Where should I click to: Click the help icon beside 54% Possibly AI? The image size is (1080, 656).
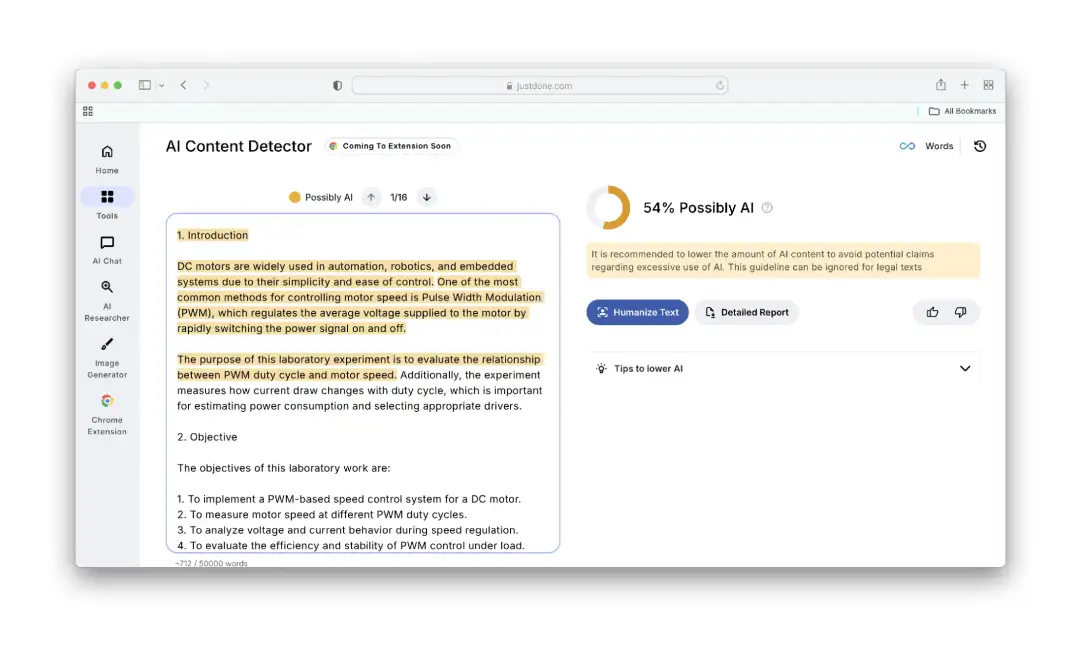tap(767, 207)
